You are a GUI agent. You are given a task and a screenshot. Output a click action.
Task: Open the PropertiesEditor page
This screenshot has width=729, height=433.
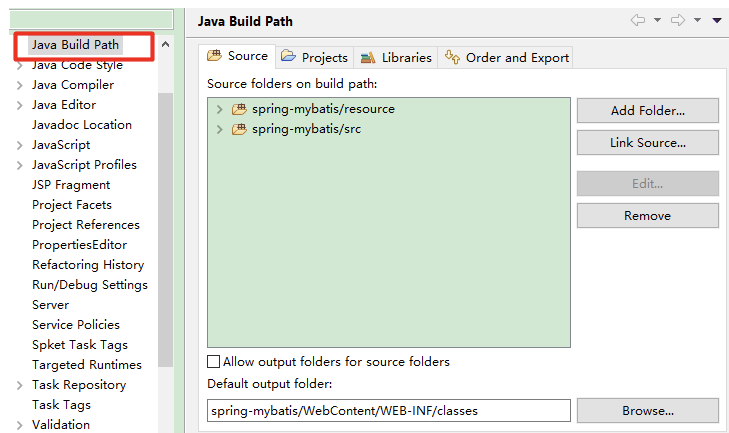pyautogui.click(x=80, y=245)
